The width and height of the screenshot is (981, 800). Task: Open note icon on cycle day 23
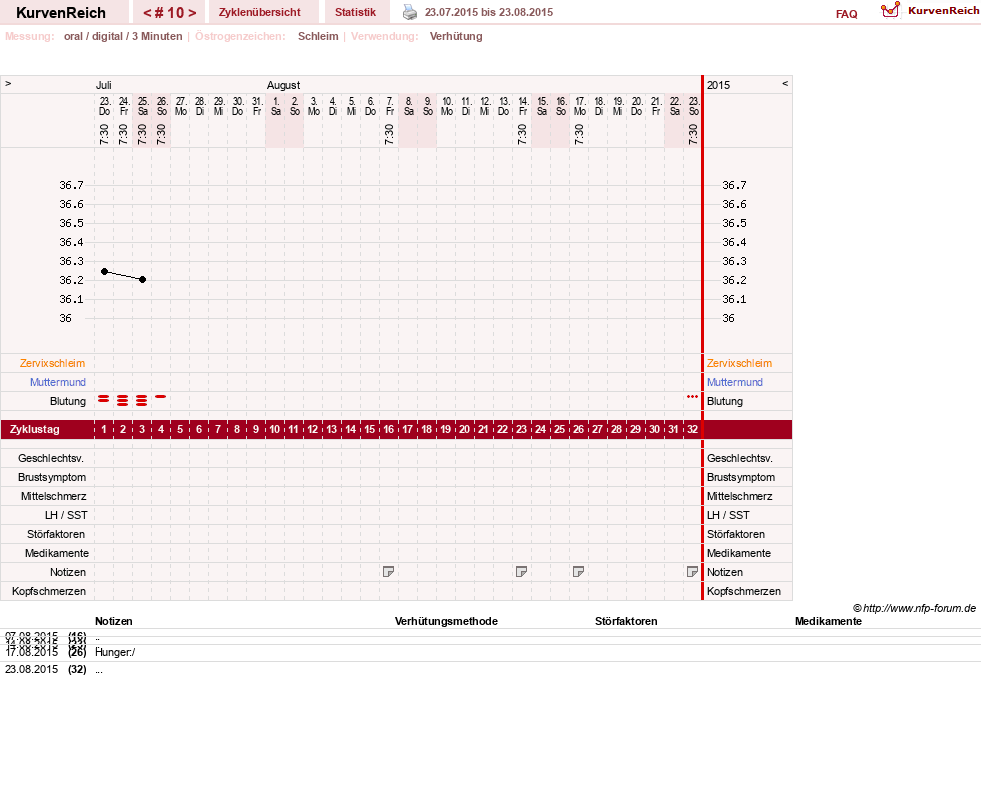pos(521,572)
